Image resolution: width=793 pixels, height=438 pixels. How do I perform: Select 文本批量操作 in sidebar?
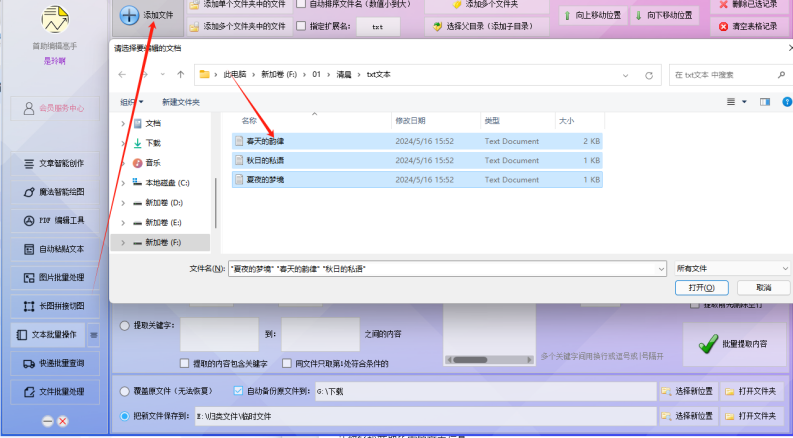pos(48,335)
